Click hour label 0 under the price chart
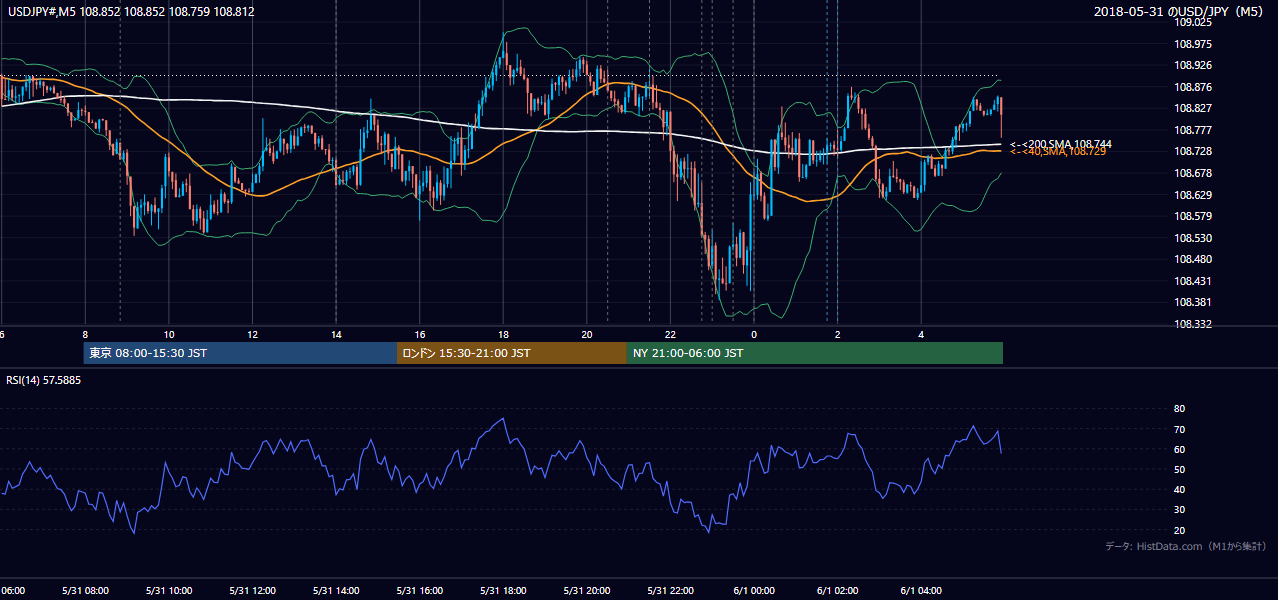 [754, 335]
